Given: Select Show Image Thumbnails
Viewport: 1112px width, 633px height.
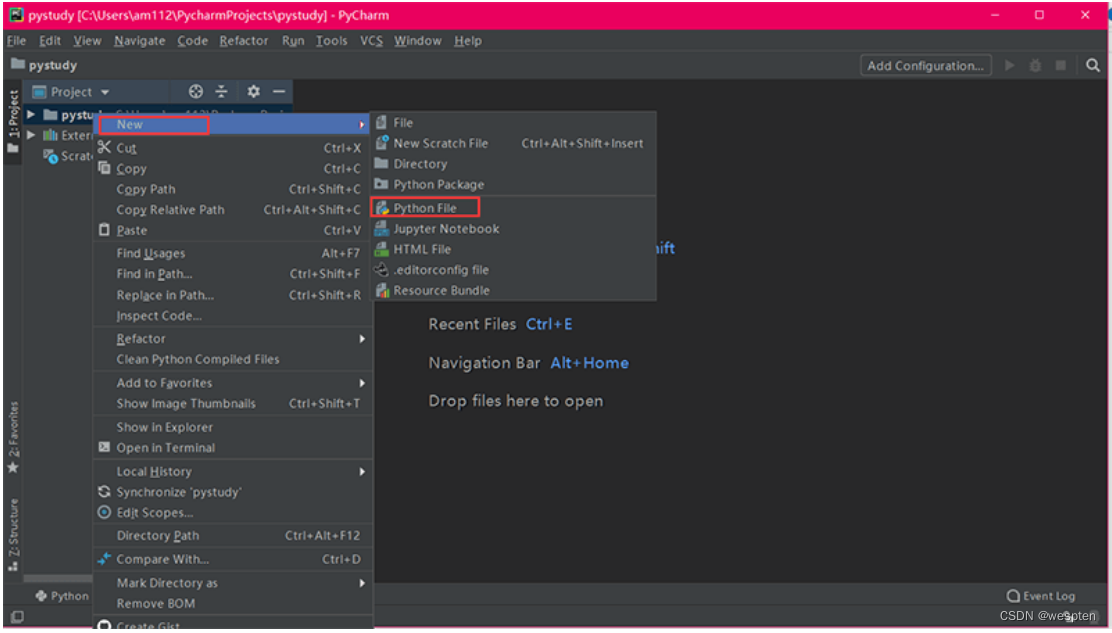Looking at the screenshot, I should click(x=233, y=403).
